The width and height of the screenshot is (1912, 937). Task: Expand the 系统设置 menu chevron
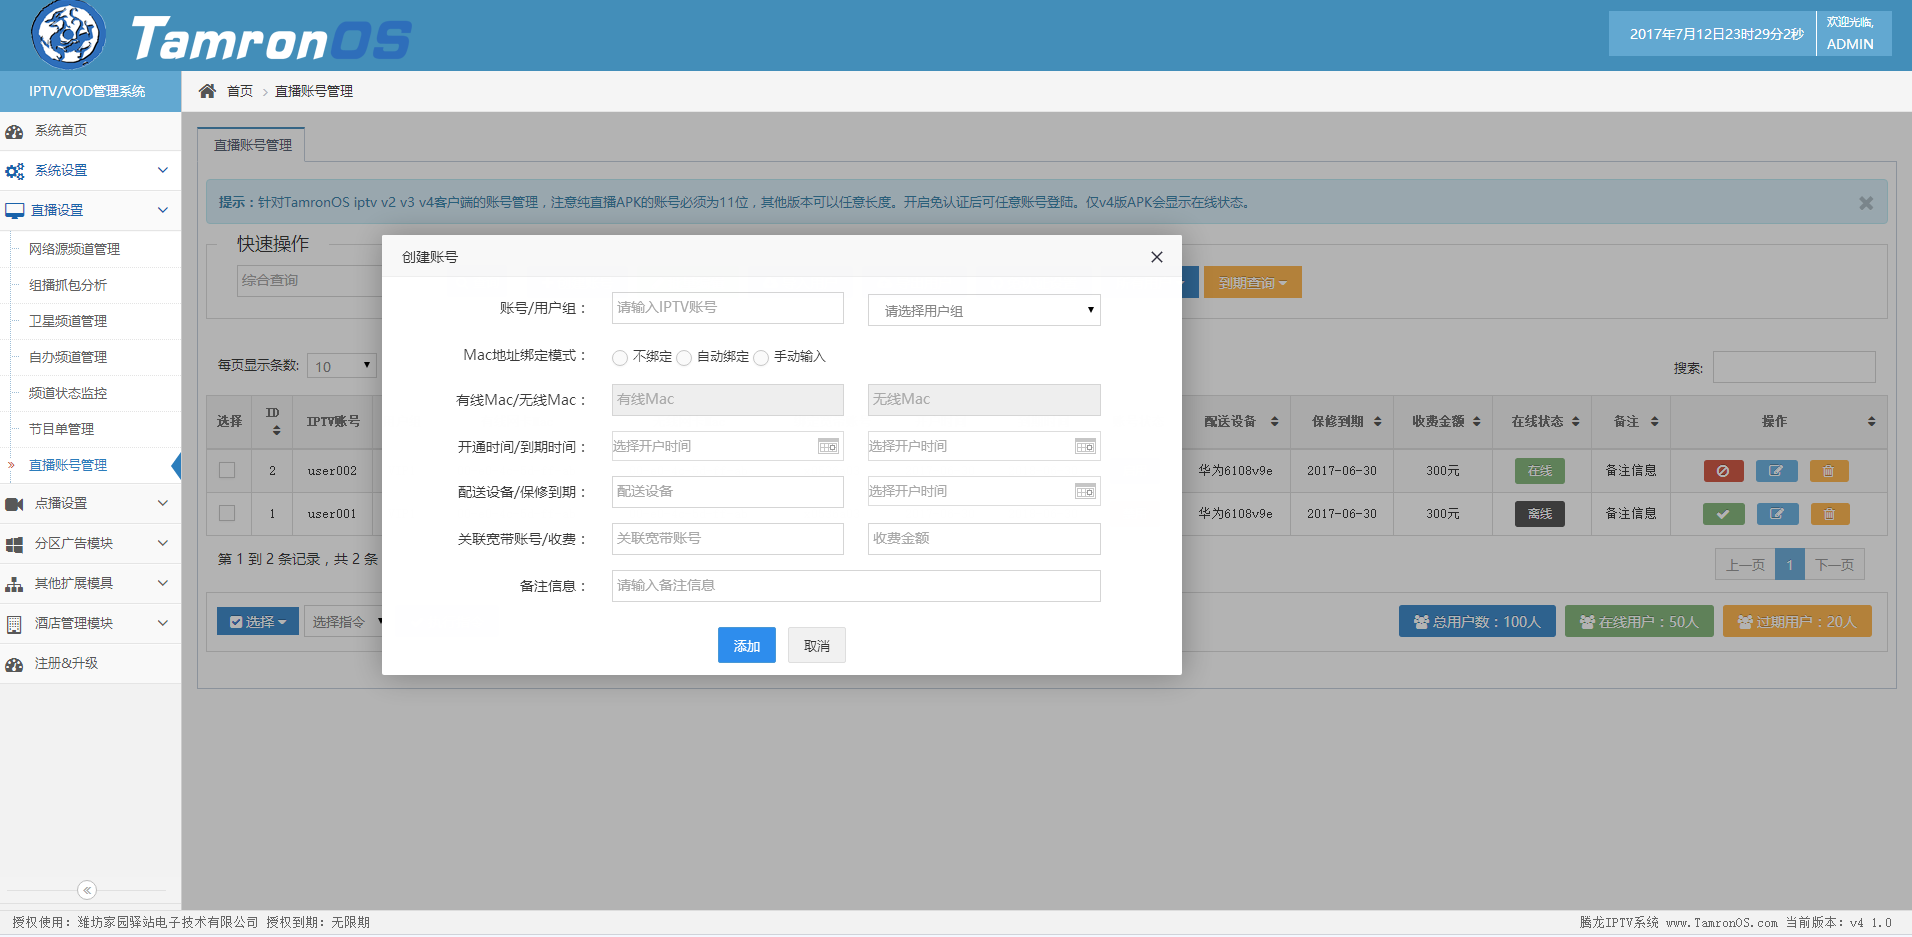tap(162, 171)
